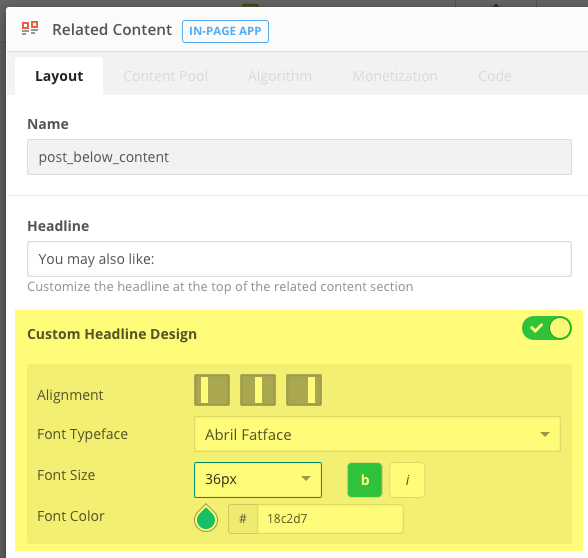This screenshot has width=588, height=558.
Task: Click the Alignment label
Action: coord(70,395)
